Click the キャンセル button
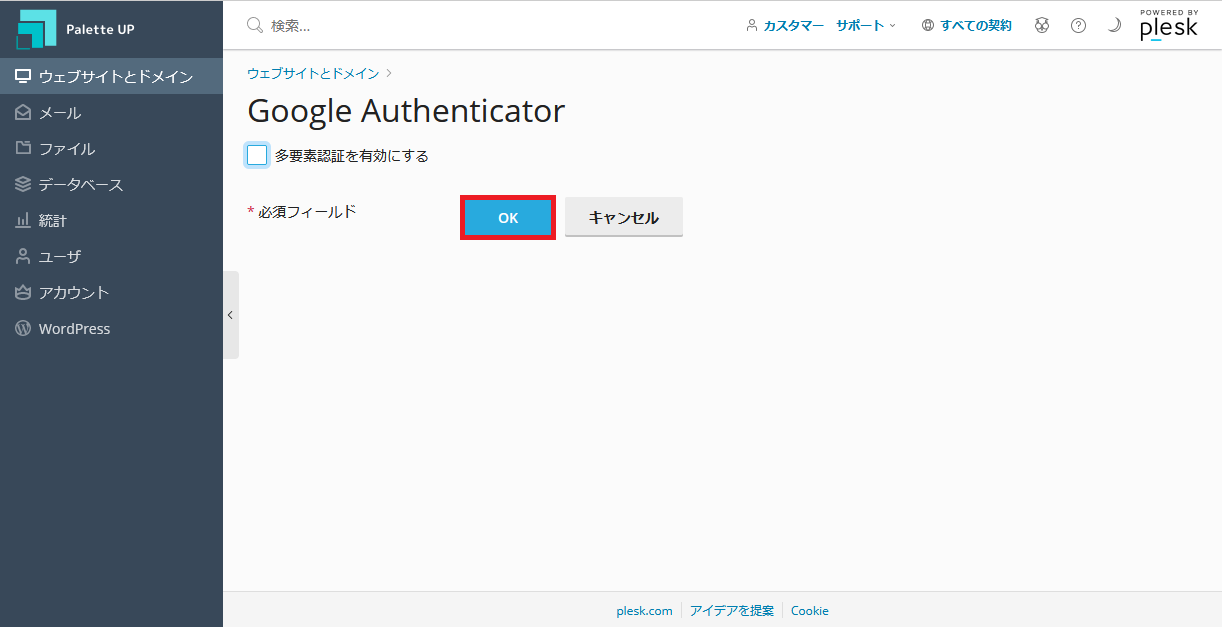 click(x=624, y=217)
